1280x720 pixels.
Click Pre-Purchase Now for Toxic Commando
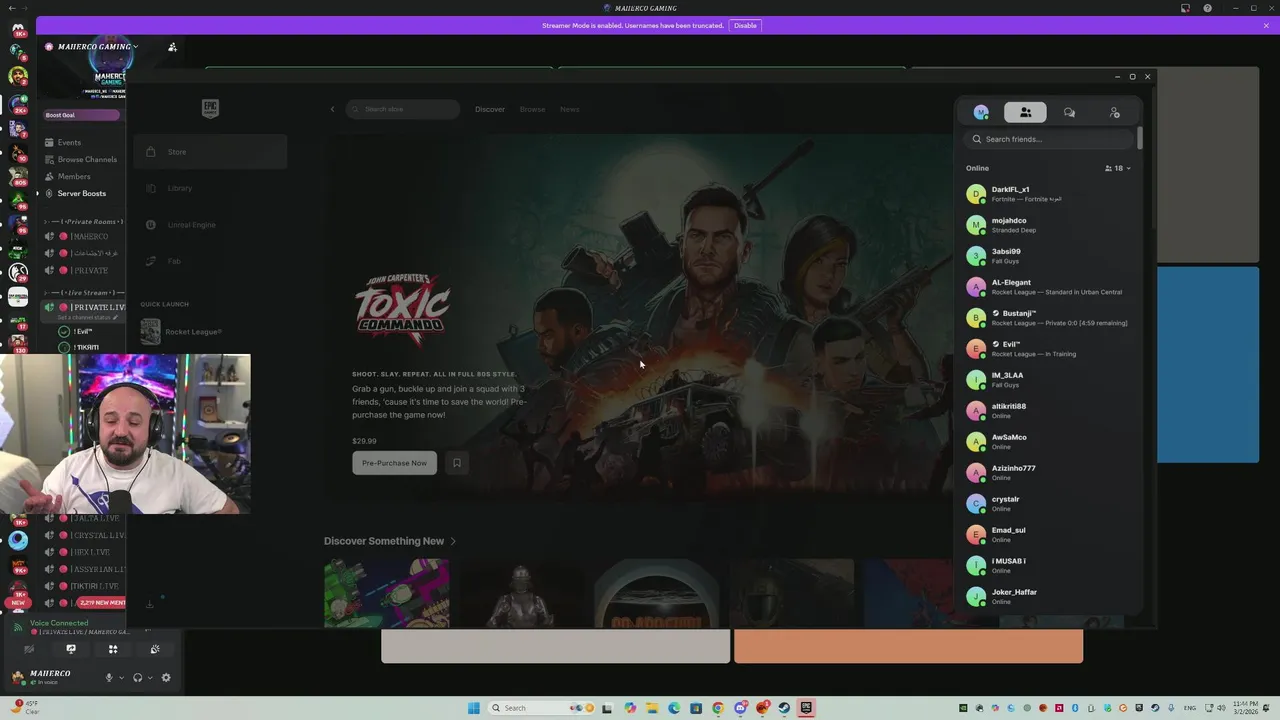tap(394, 463)
